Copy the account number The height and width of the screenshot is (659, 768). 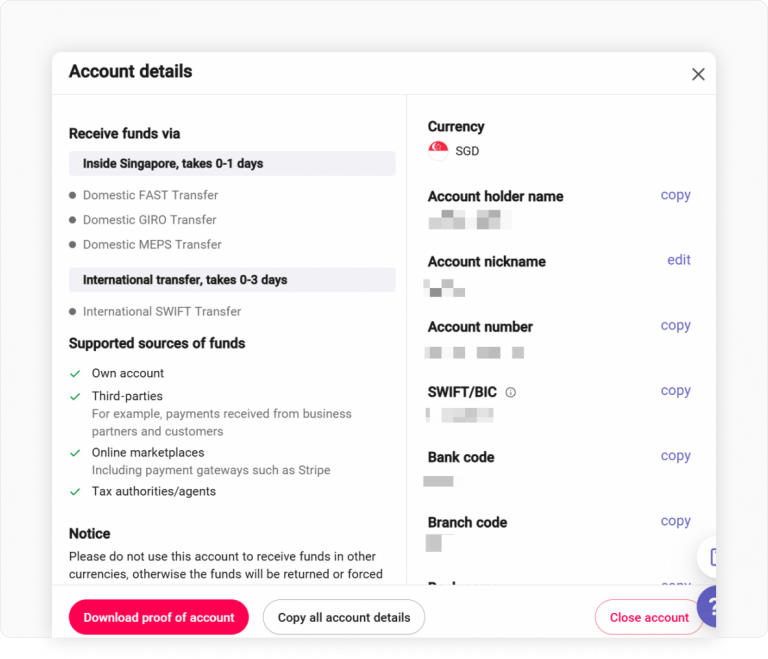pyautogui.click(x=675, y=325)
